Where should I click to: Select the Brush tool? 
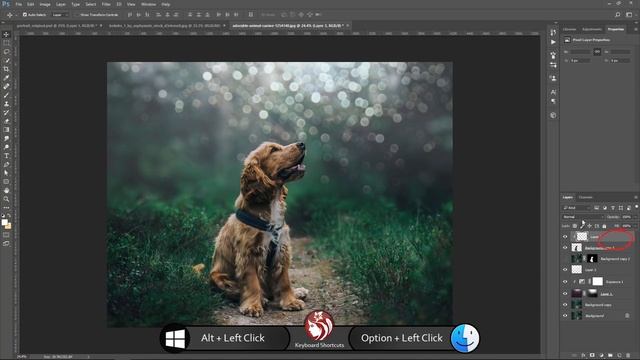pyautogui.click(x=6, y=95)
